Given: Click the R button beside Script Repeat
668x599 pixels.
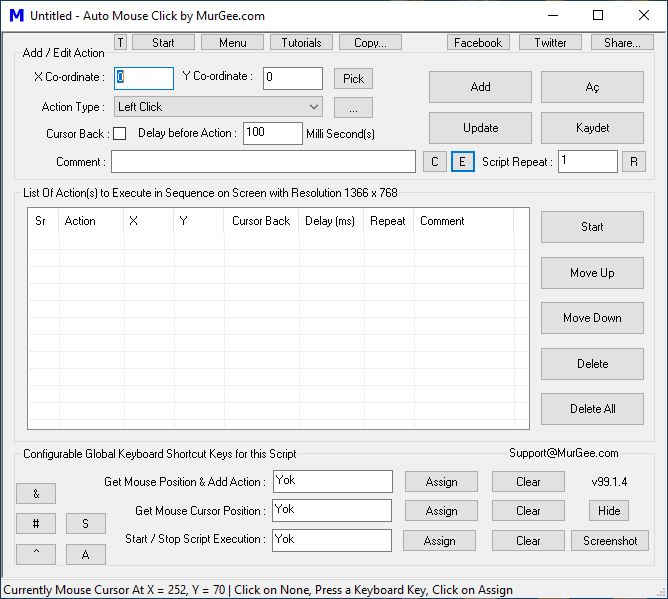Looking at the screenshot, I should tap(634, 161).
